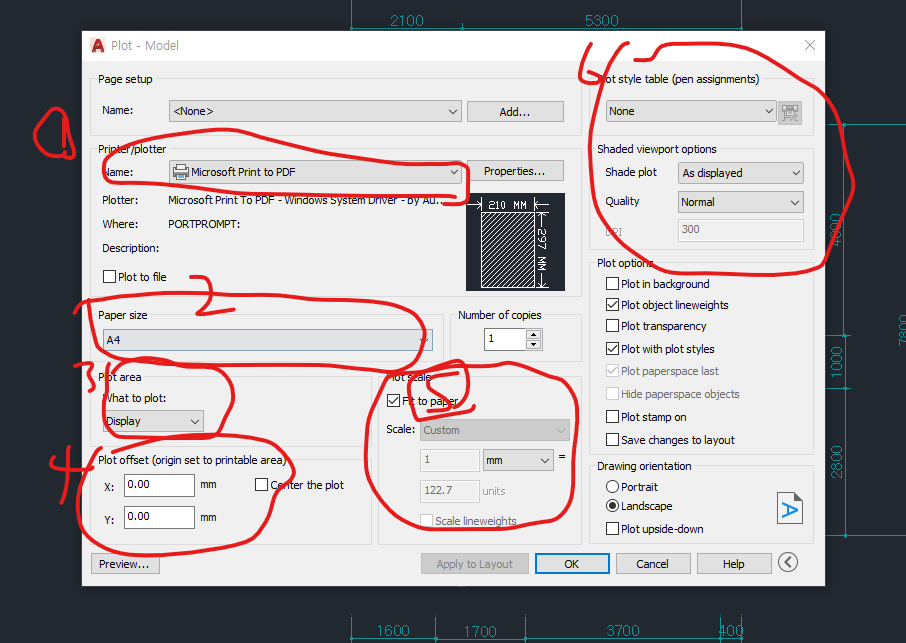Click the 2100 dimension in the drawing

point(407,21)
